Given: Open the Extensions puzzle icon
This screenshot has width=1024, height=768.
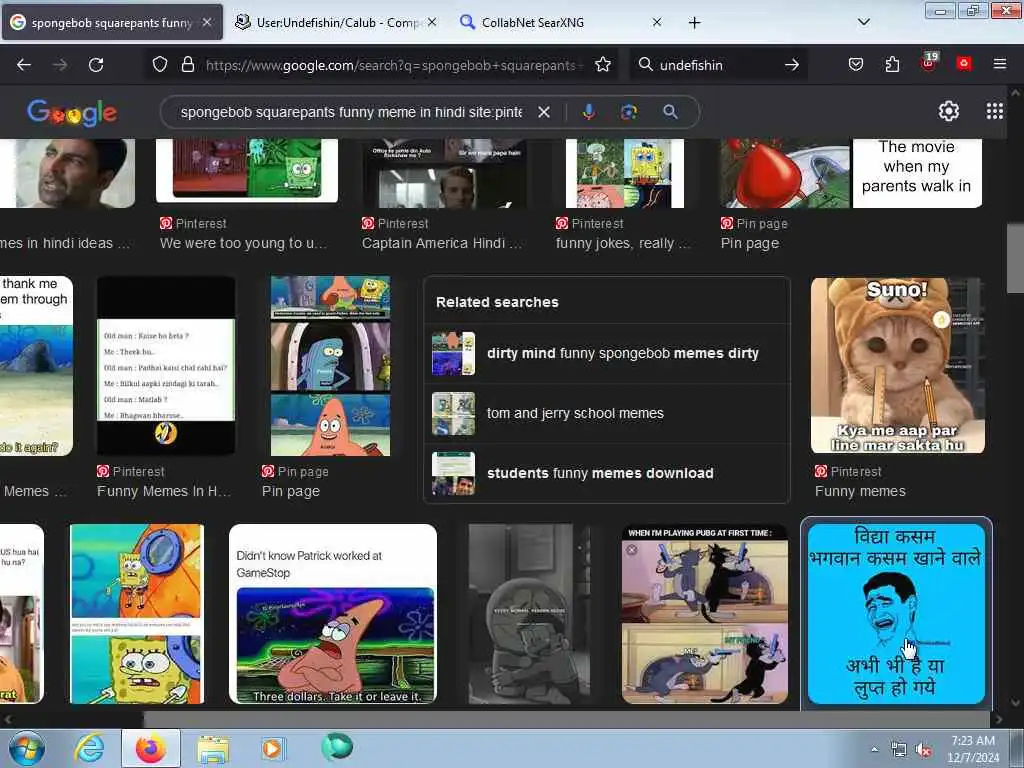Looking at the screenshot, I should click(x=892, y=64).
